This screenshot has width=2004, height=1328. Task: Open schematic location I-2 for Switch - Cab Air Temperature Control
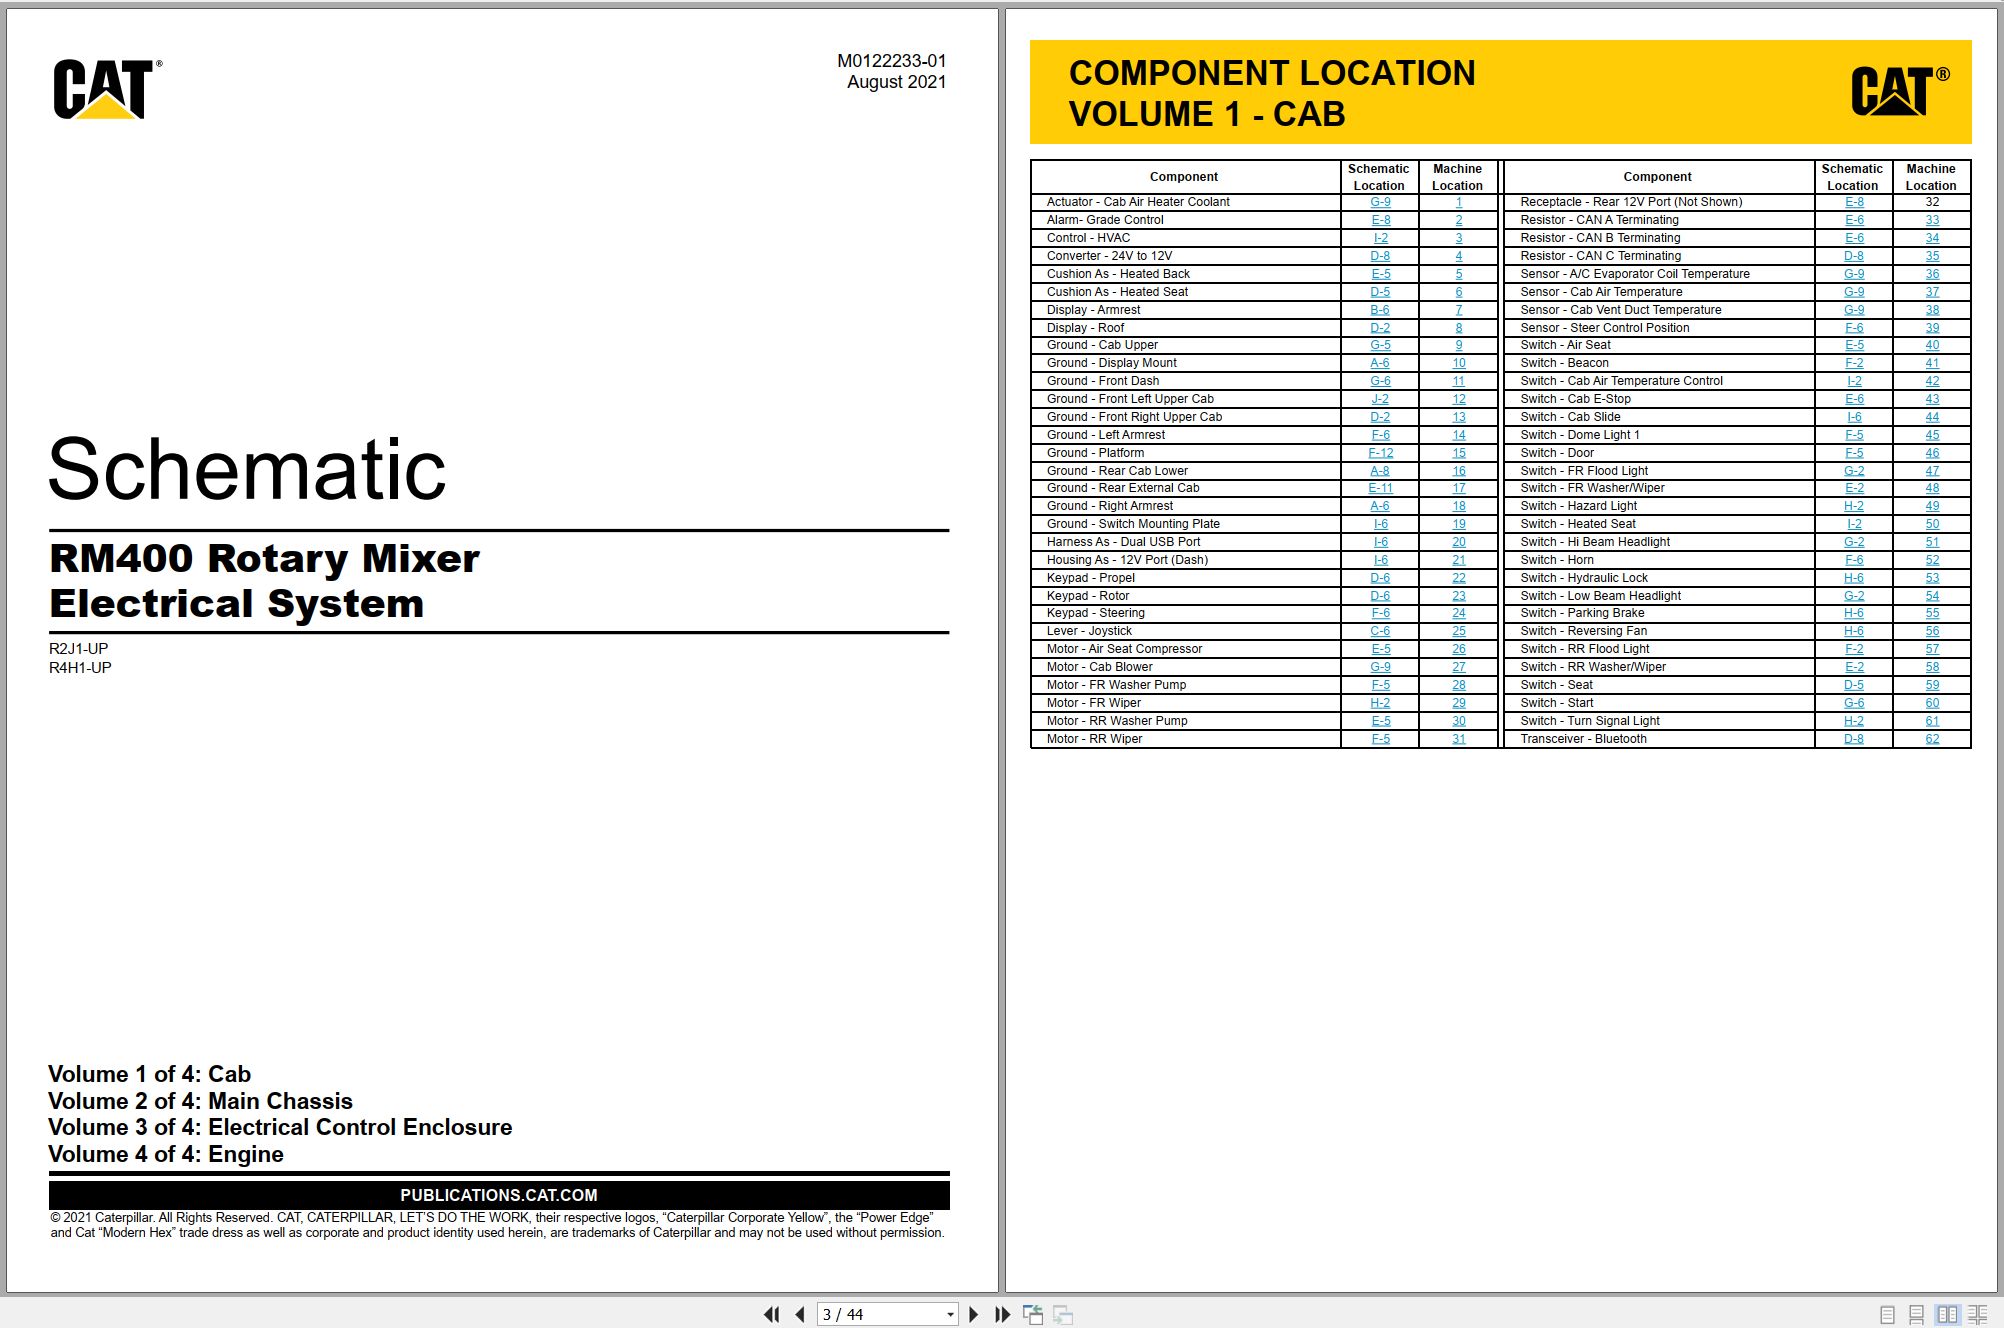click(1854, 381)
